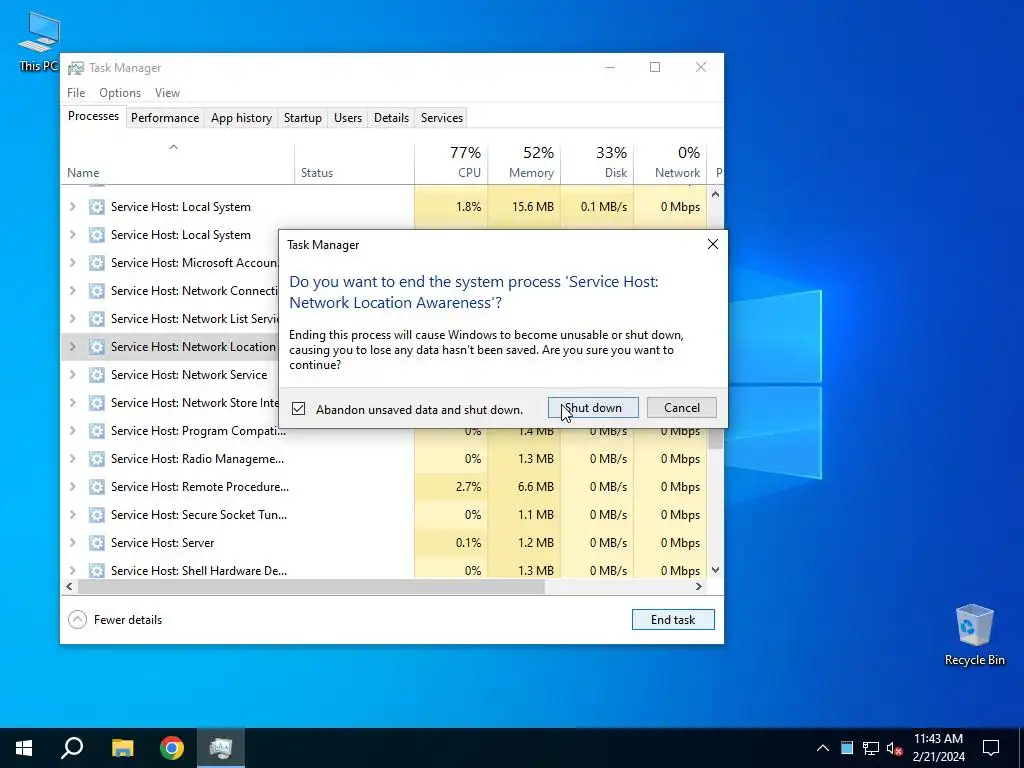Select the 15.6 MB memory value

pos(533,206)
